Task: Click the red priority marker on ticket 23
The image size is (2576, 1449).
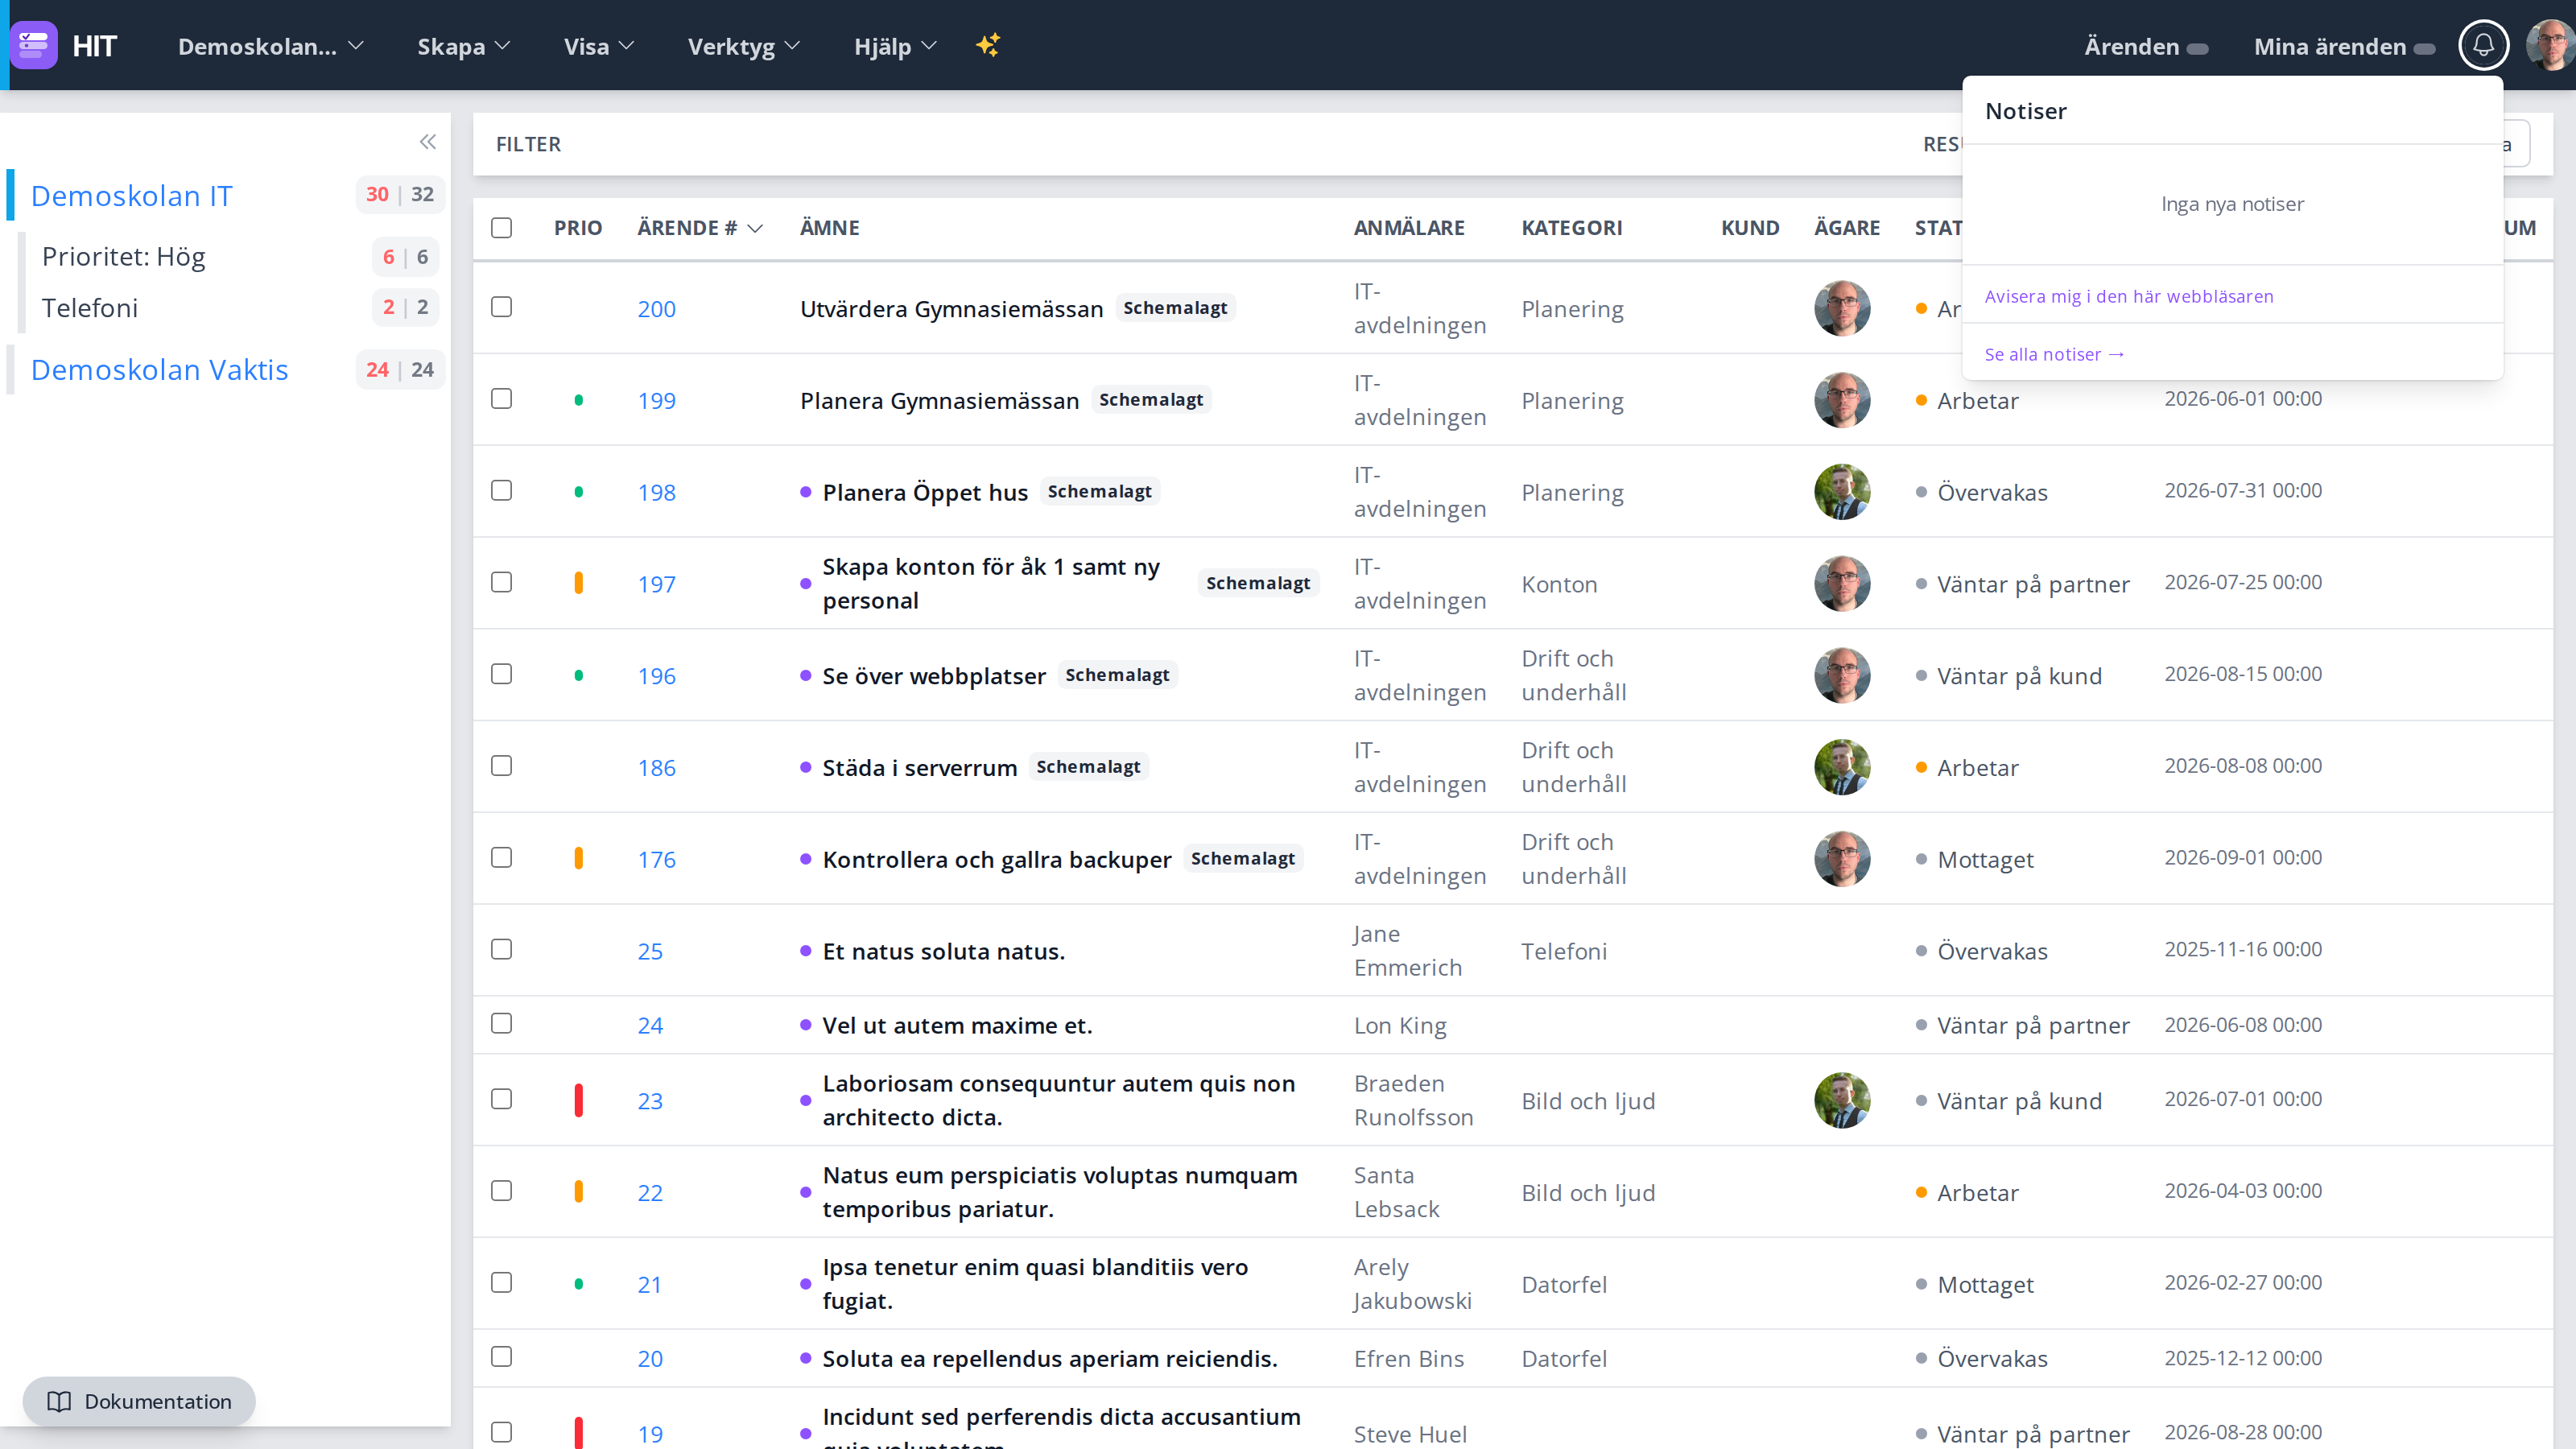Action: point(578,1100)
